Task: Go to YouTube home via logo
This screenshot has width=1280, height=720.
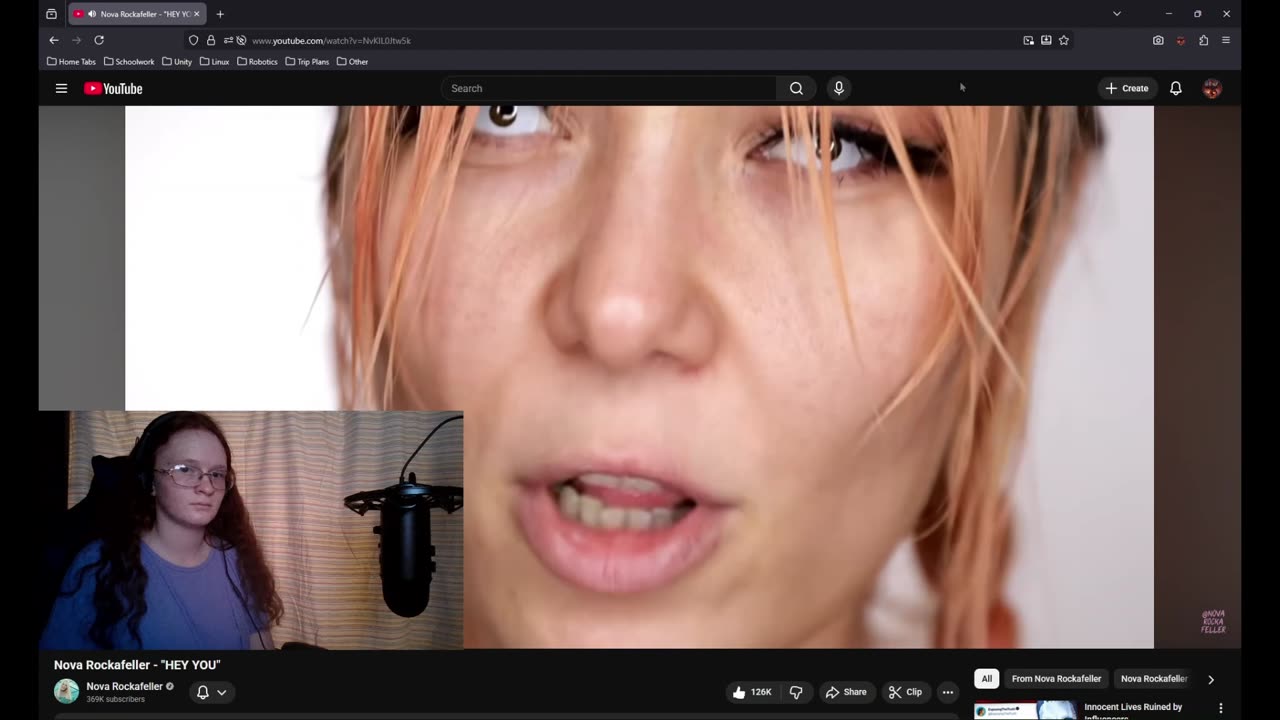Action: point(113,88)
